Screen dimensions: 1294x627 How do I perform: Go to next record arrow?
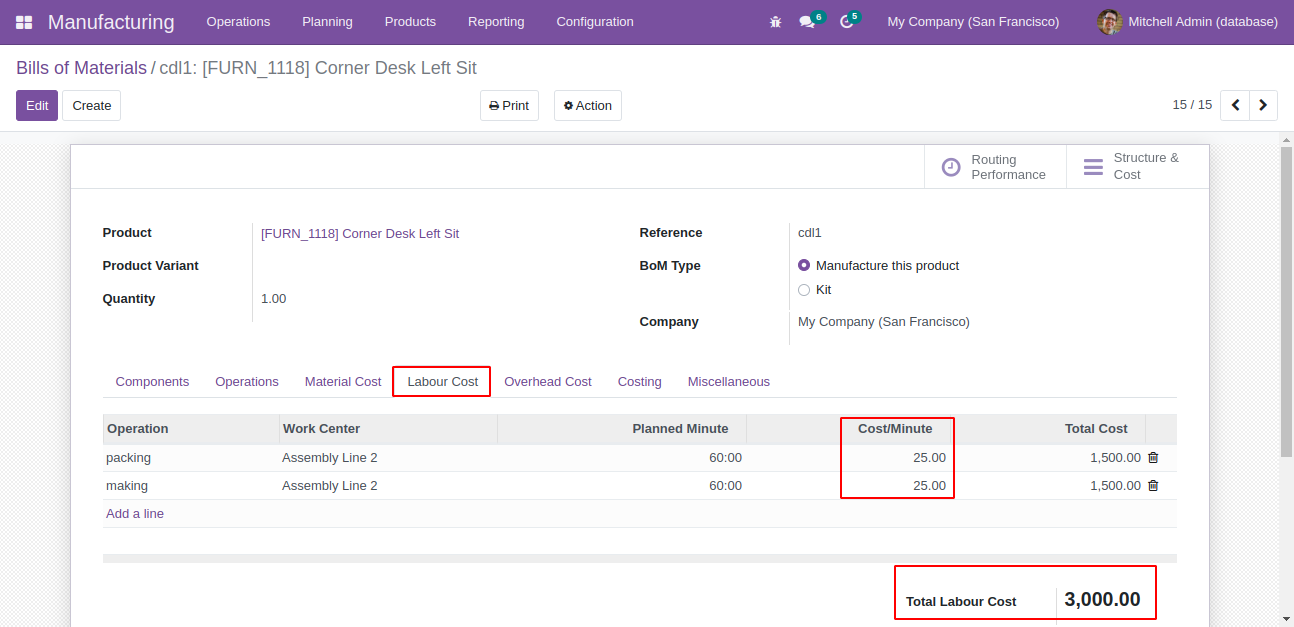1263,105
